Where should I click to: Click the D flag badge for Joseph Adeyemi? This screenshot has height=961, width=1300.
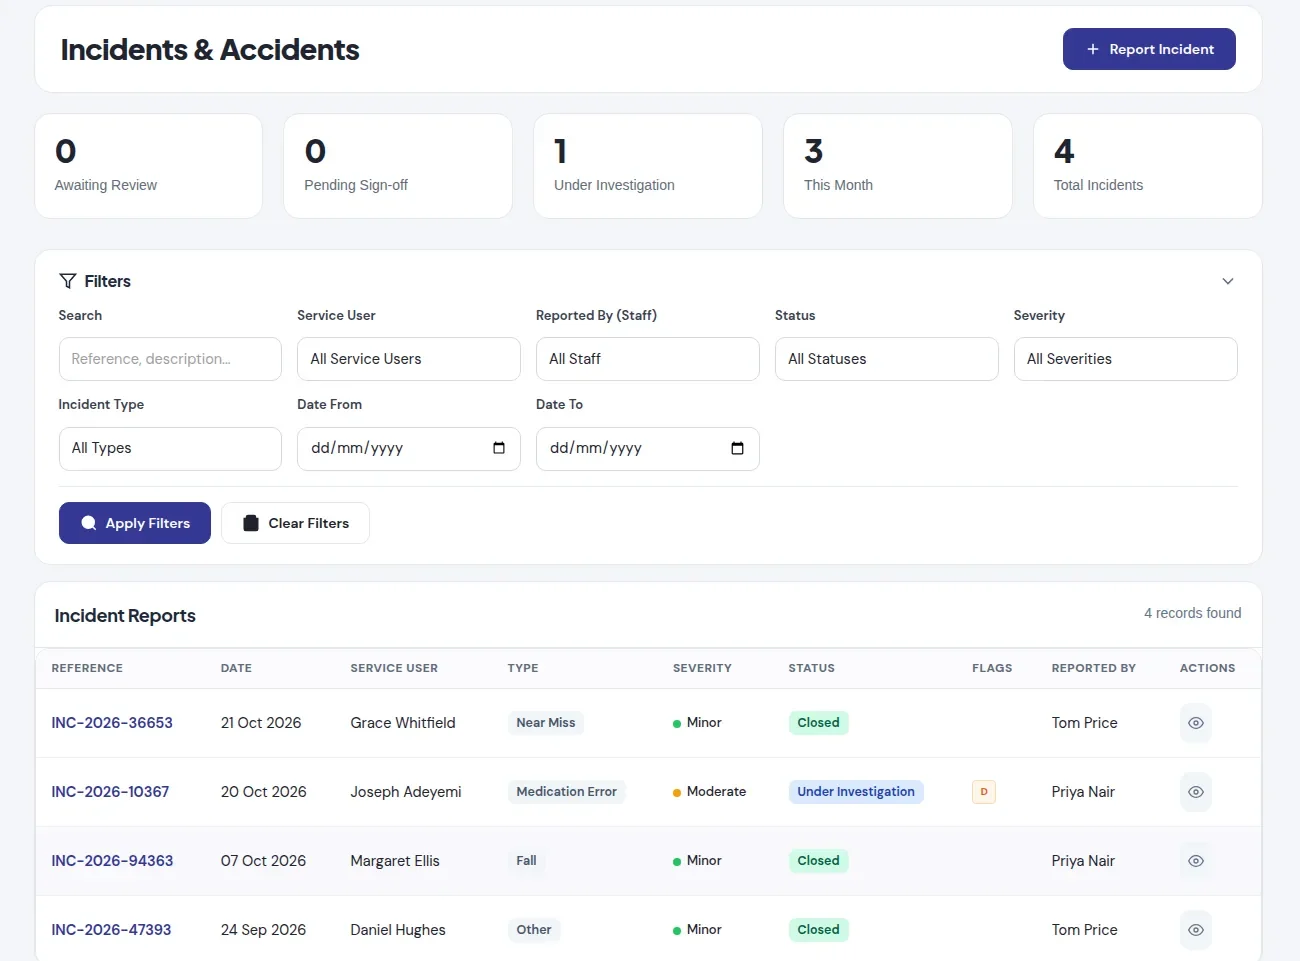984,792
